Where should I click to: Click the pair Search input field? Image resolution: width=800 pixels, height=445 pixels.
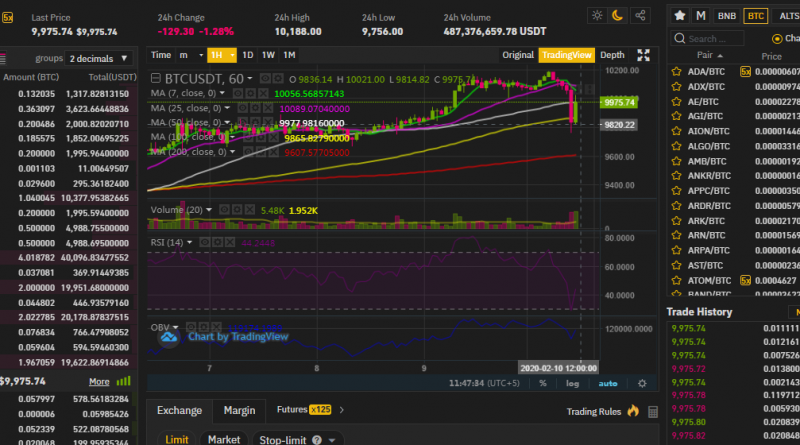pyautogui.click(x=707, y=38)
